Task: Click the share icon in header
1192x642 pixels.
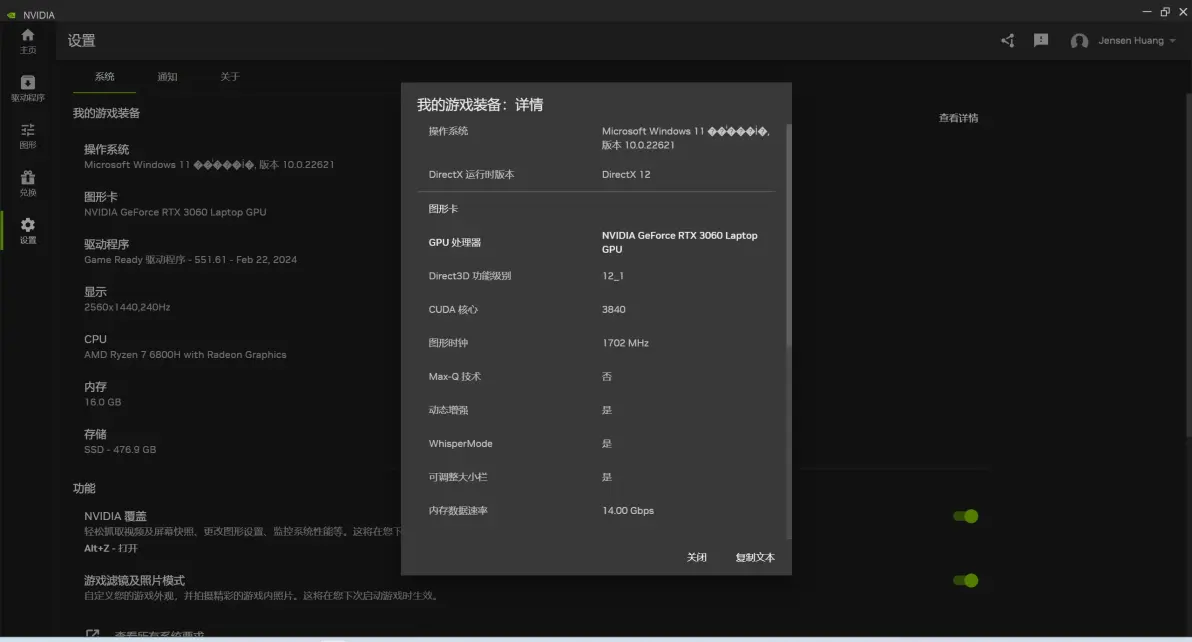Action: coord(1007,40)
